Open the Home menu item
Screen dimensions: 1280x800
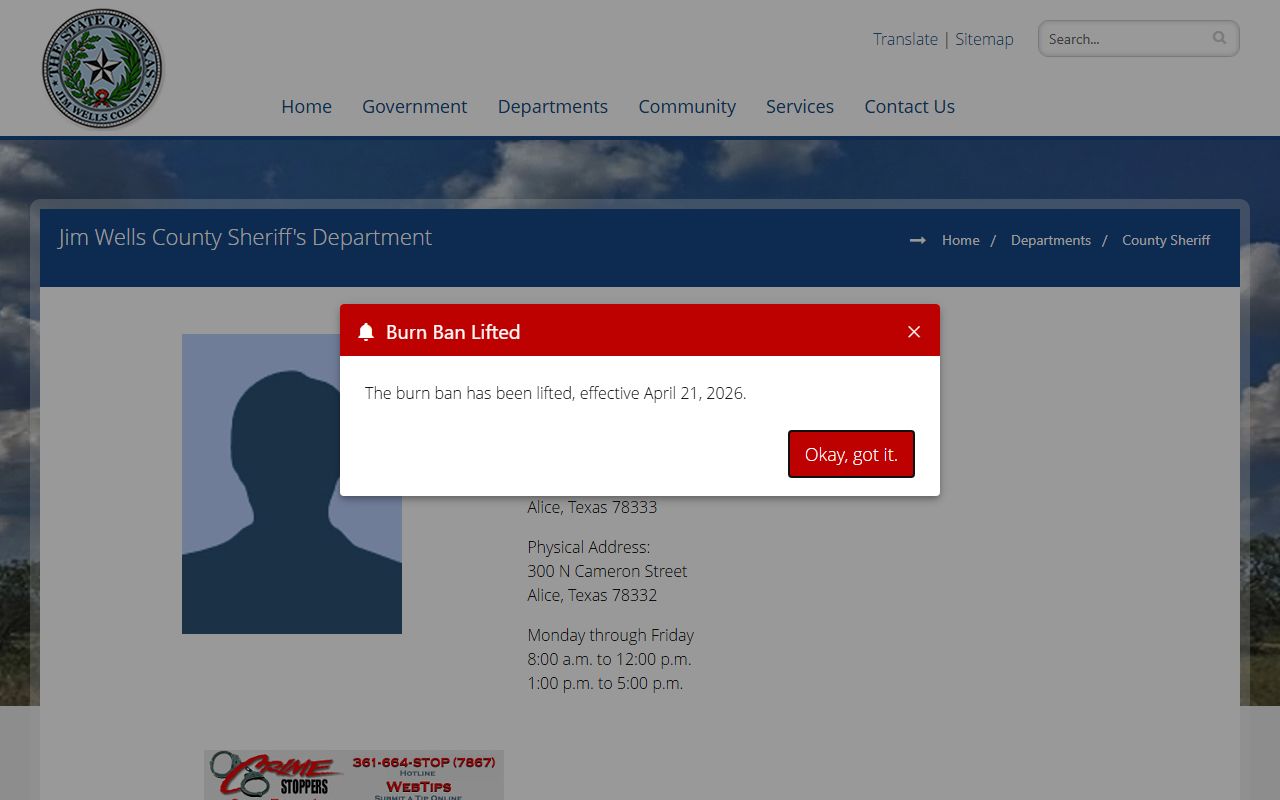point(306,106)
